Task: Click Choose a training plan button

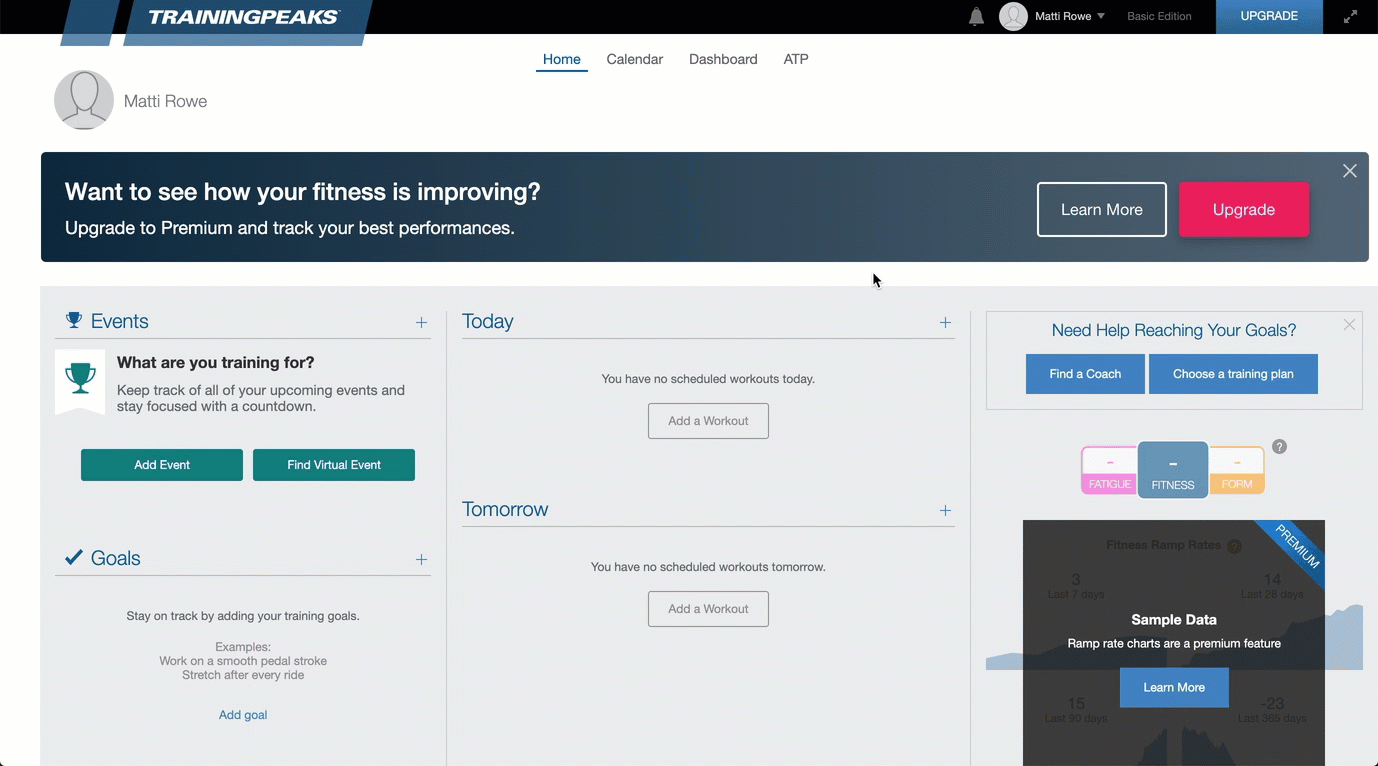Action: coord(1233,374)
